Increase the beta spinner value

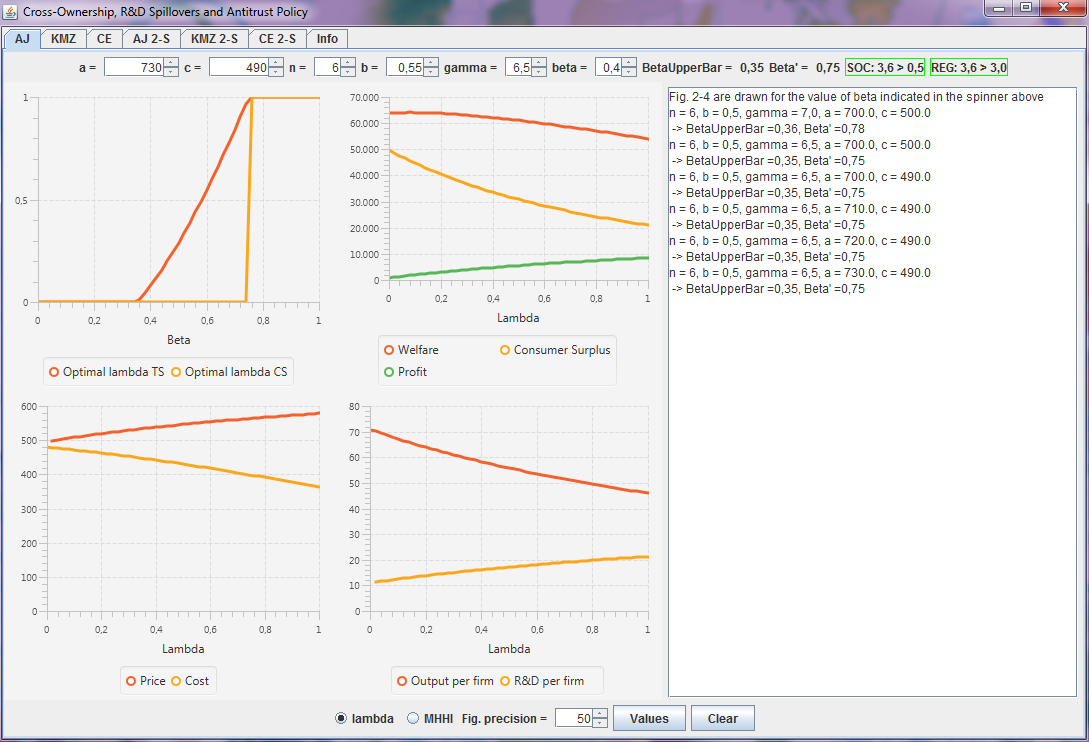click(628, 63)
